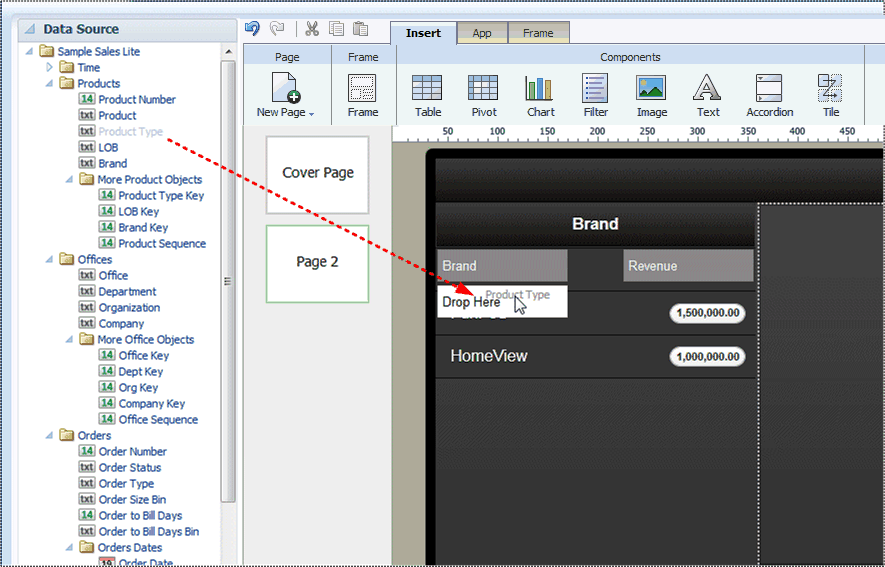Screen dimensions: 885x567
Task: Insert a Frame component
Action: [x=362, y=95]
